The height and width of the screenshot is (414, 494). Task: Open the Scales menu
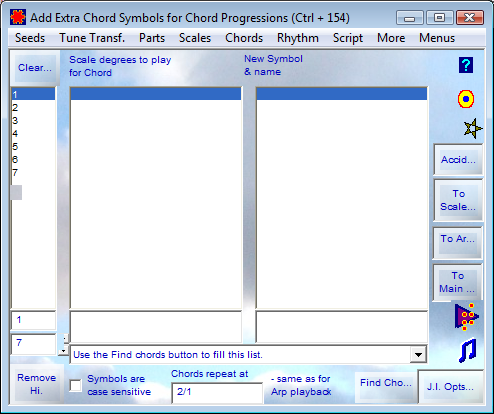195,38
